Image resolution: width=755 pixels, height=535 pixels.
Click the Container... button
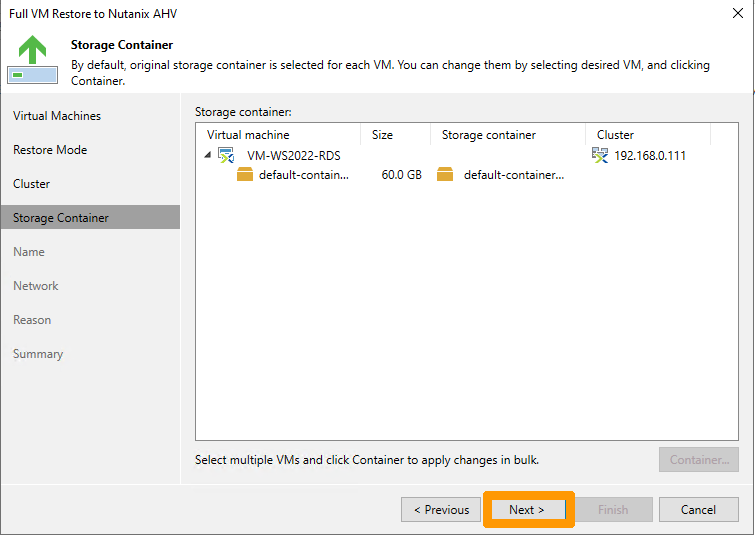click(x=699, y=459)
